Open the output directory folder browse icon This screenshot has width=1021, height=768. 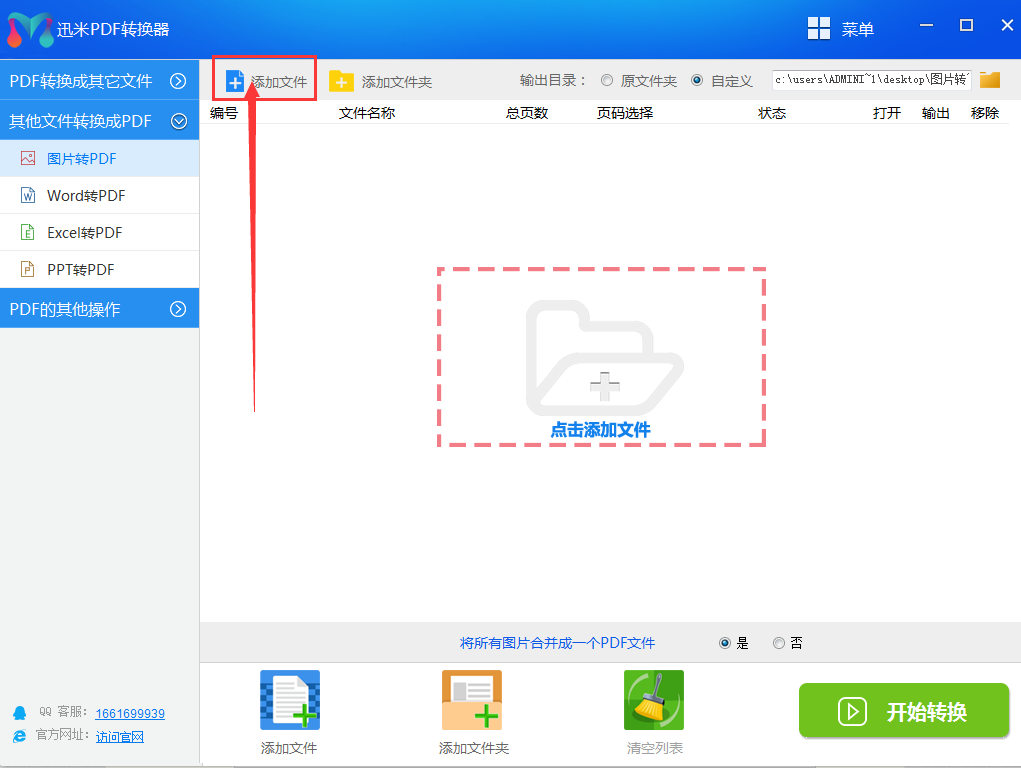[990, 80]
